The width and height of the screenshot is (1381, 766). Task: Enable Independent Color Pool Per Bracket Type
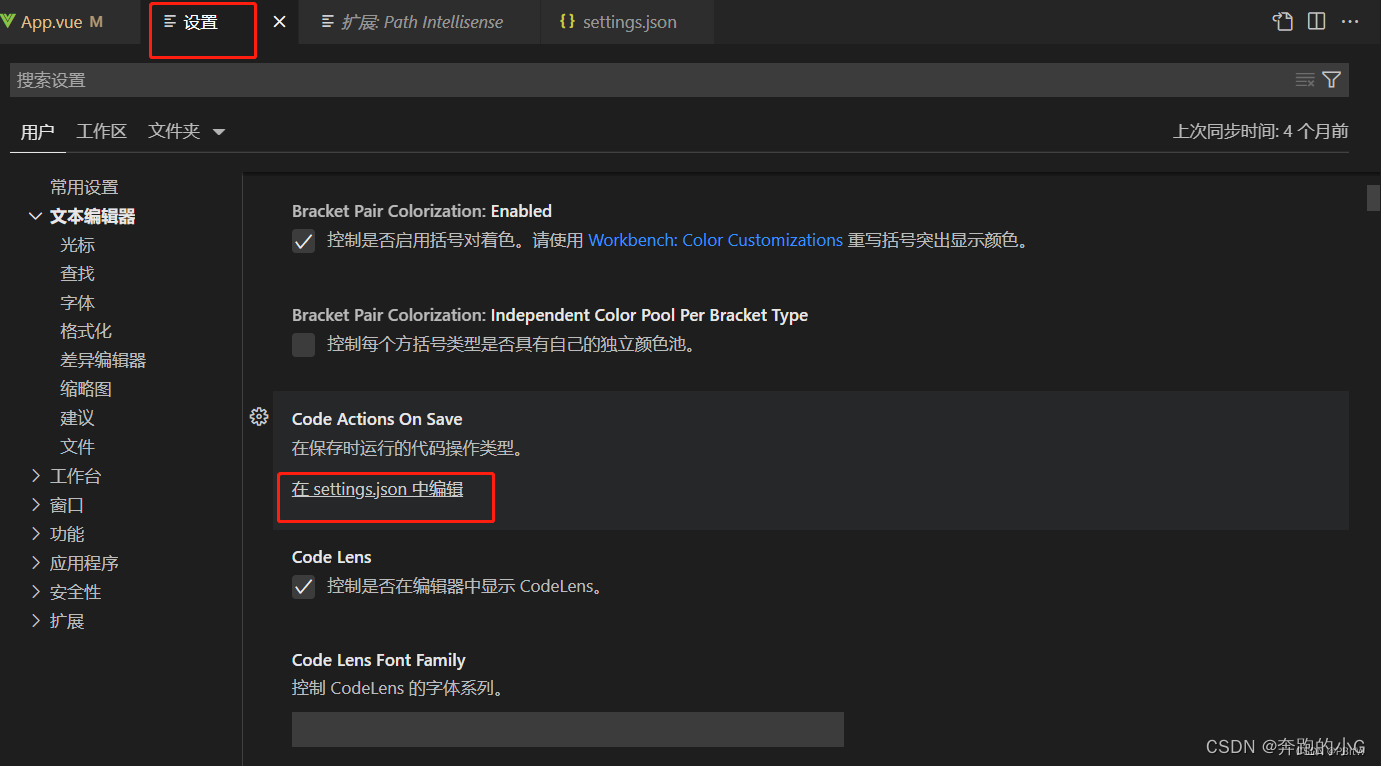coord(304,345)
